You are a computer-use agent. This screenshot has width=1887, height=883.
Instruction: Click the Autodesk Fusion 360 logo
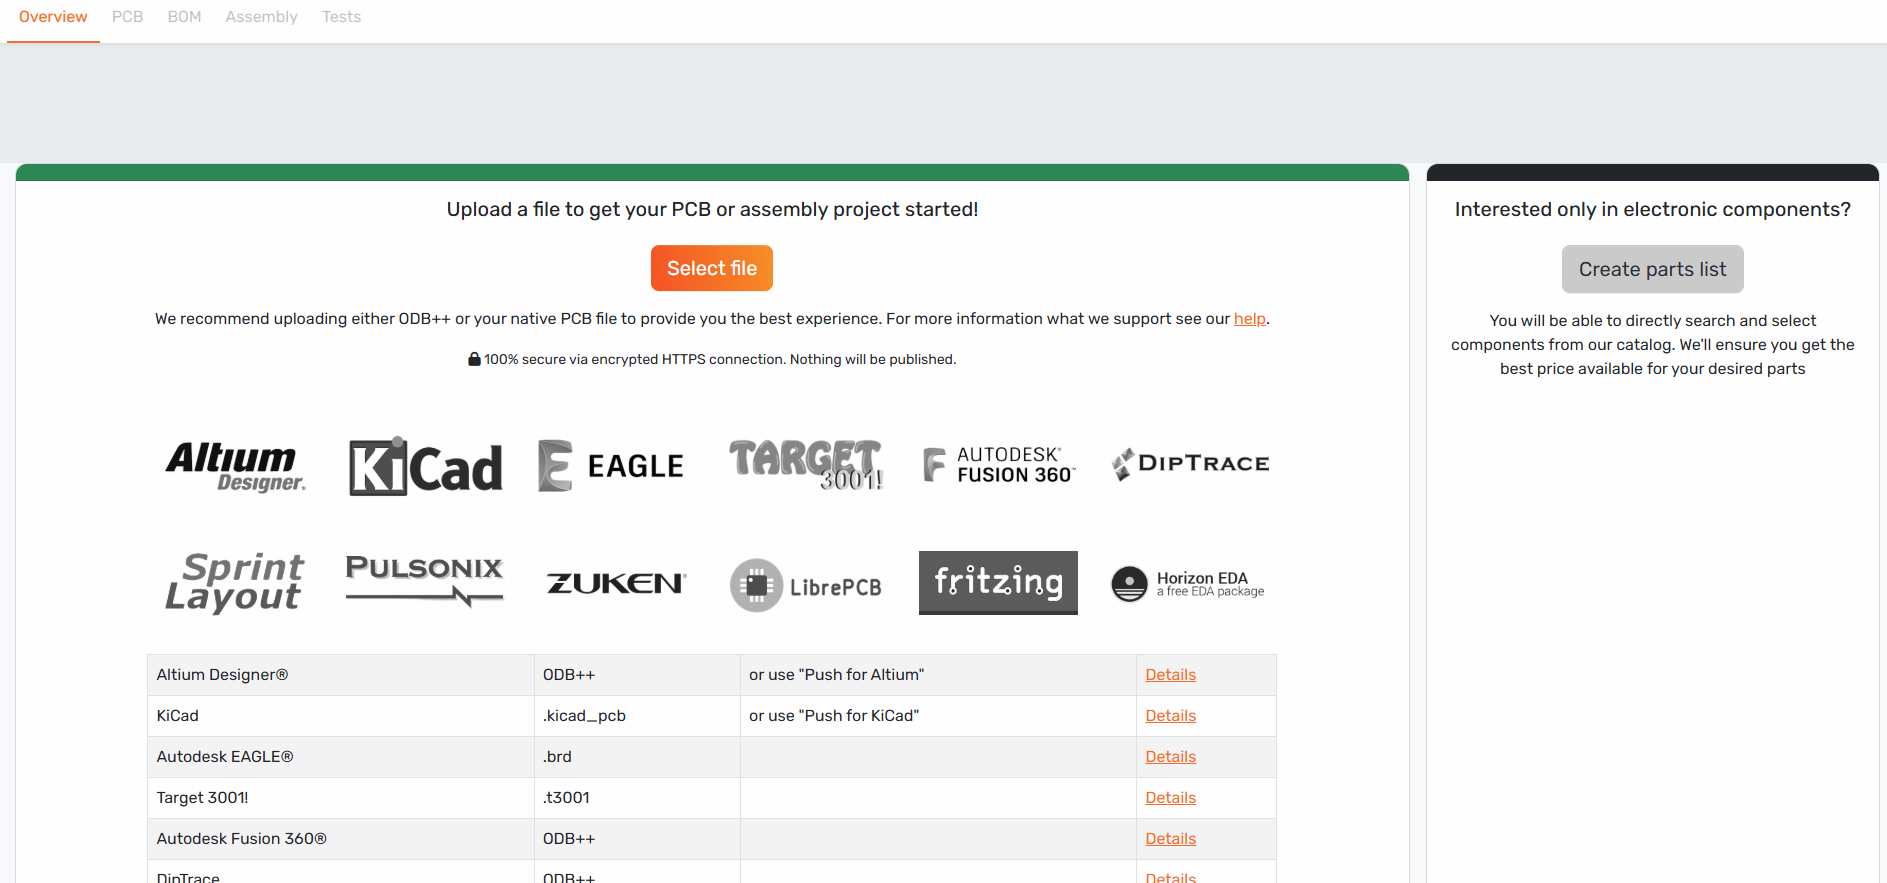(998, 465)
